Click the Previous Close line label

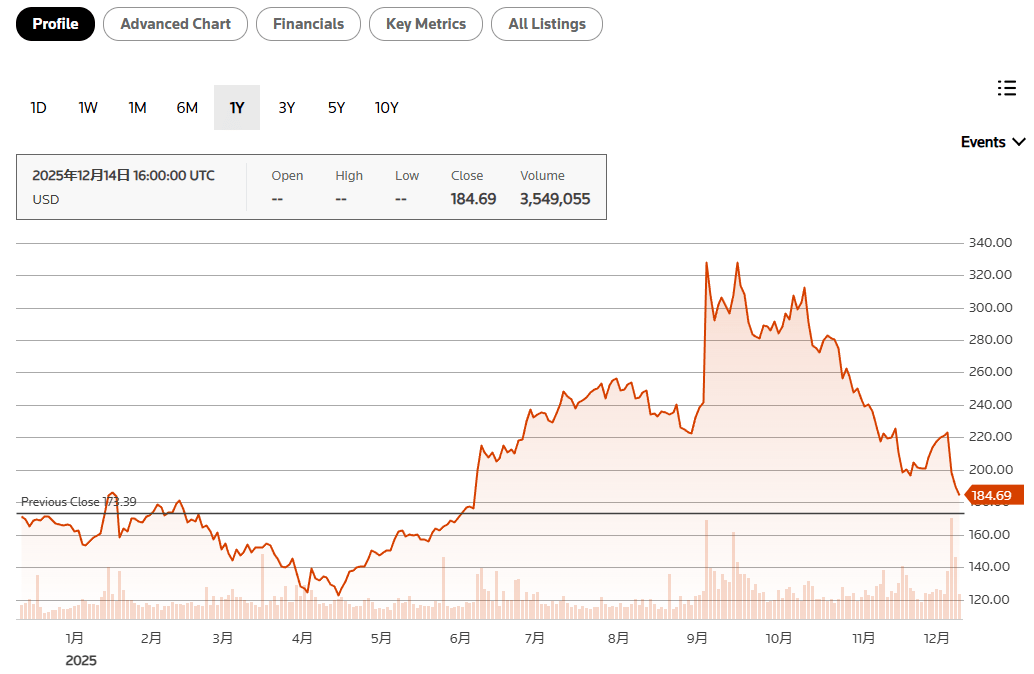tap(78, 502)
